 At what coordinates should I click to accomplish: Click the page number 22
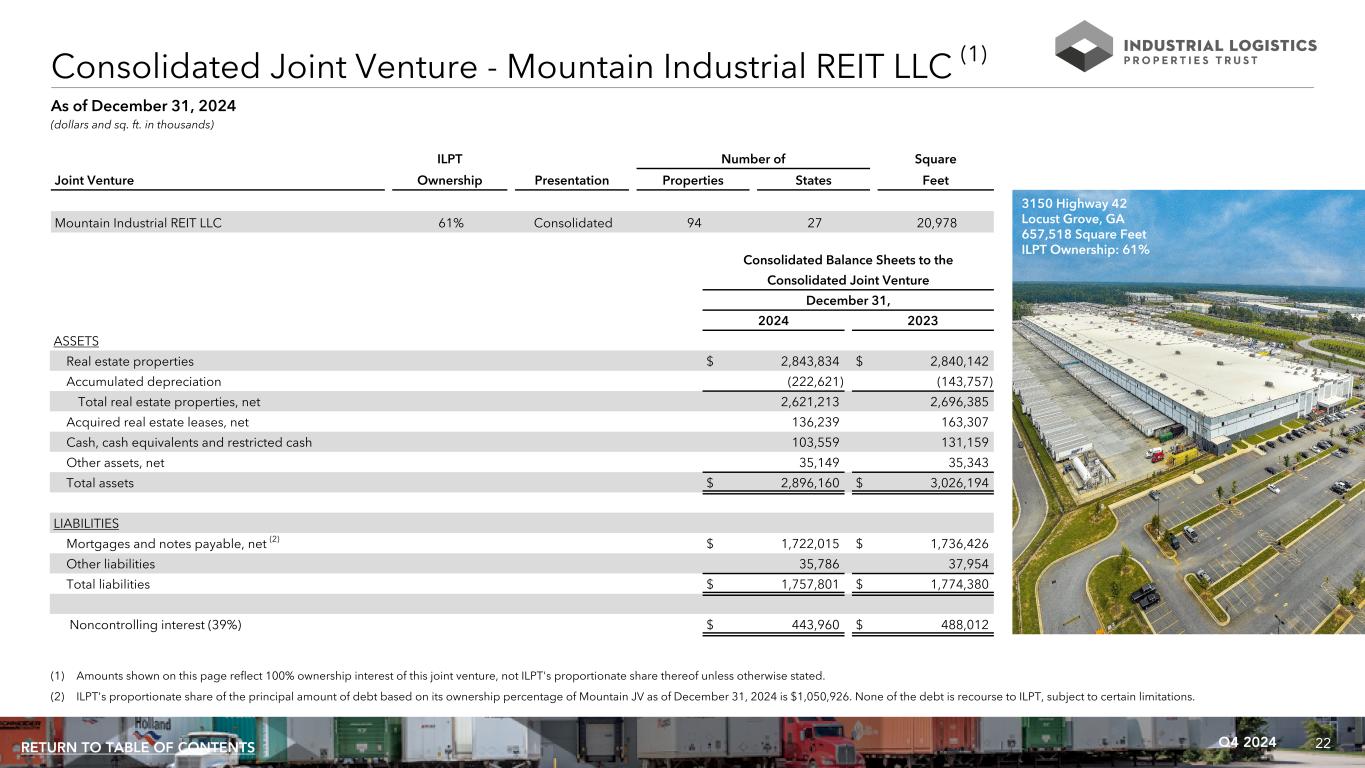(x=1323, y=742)
